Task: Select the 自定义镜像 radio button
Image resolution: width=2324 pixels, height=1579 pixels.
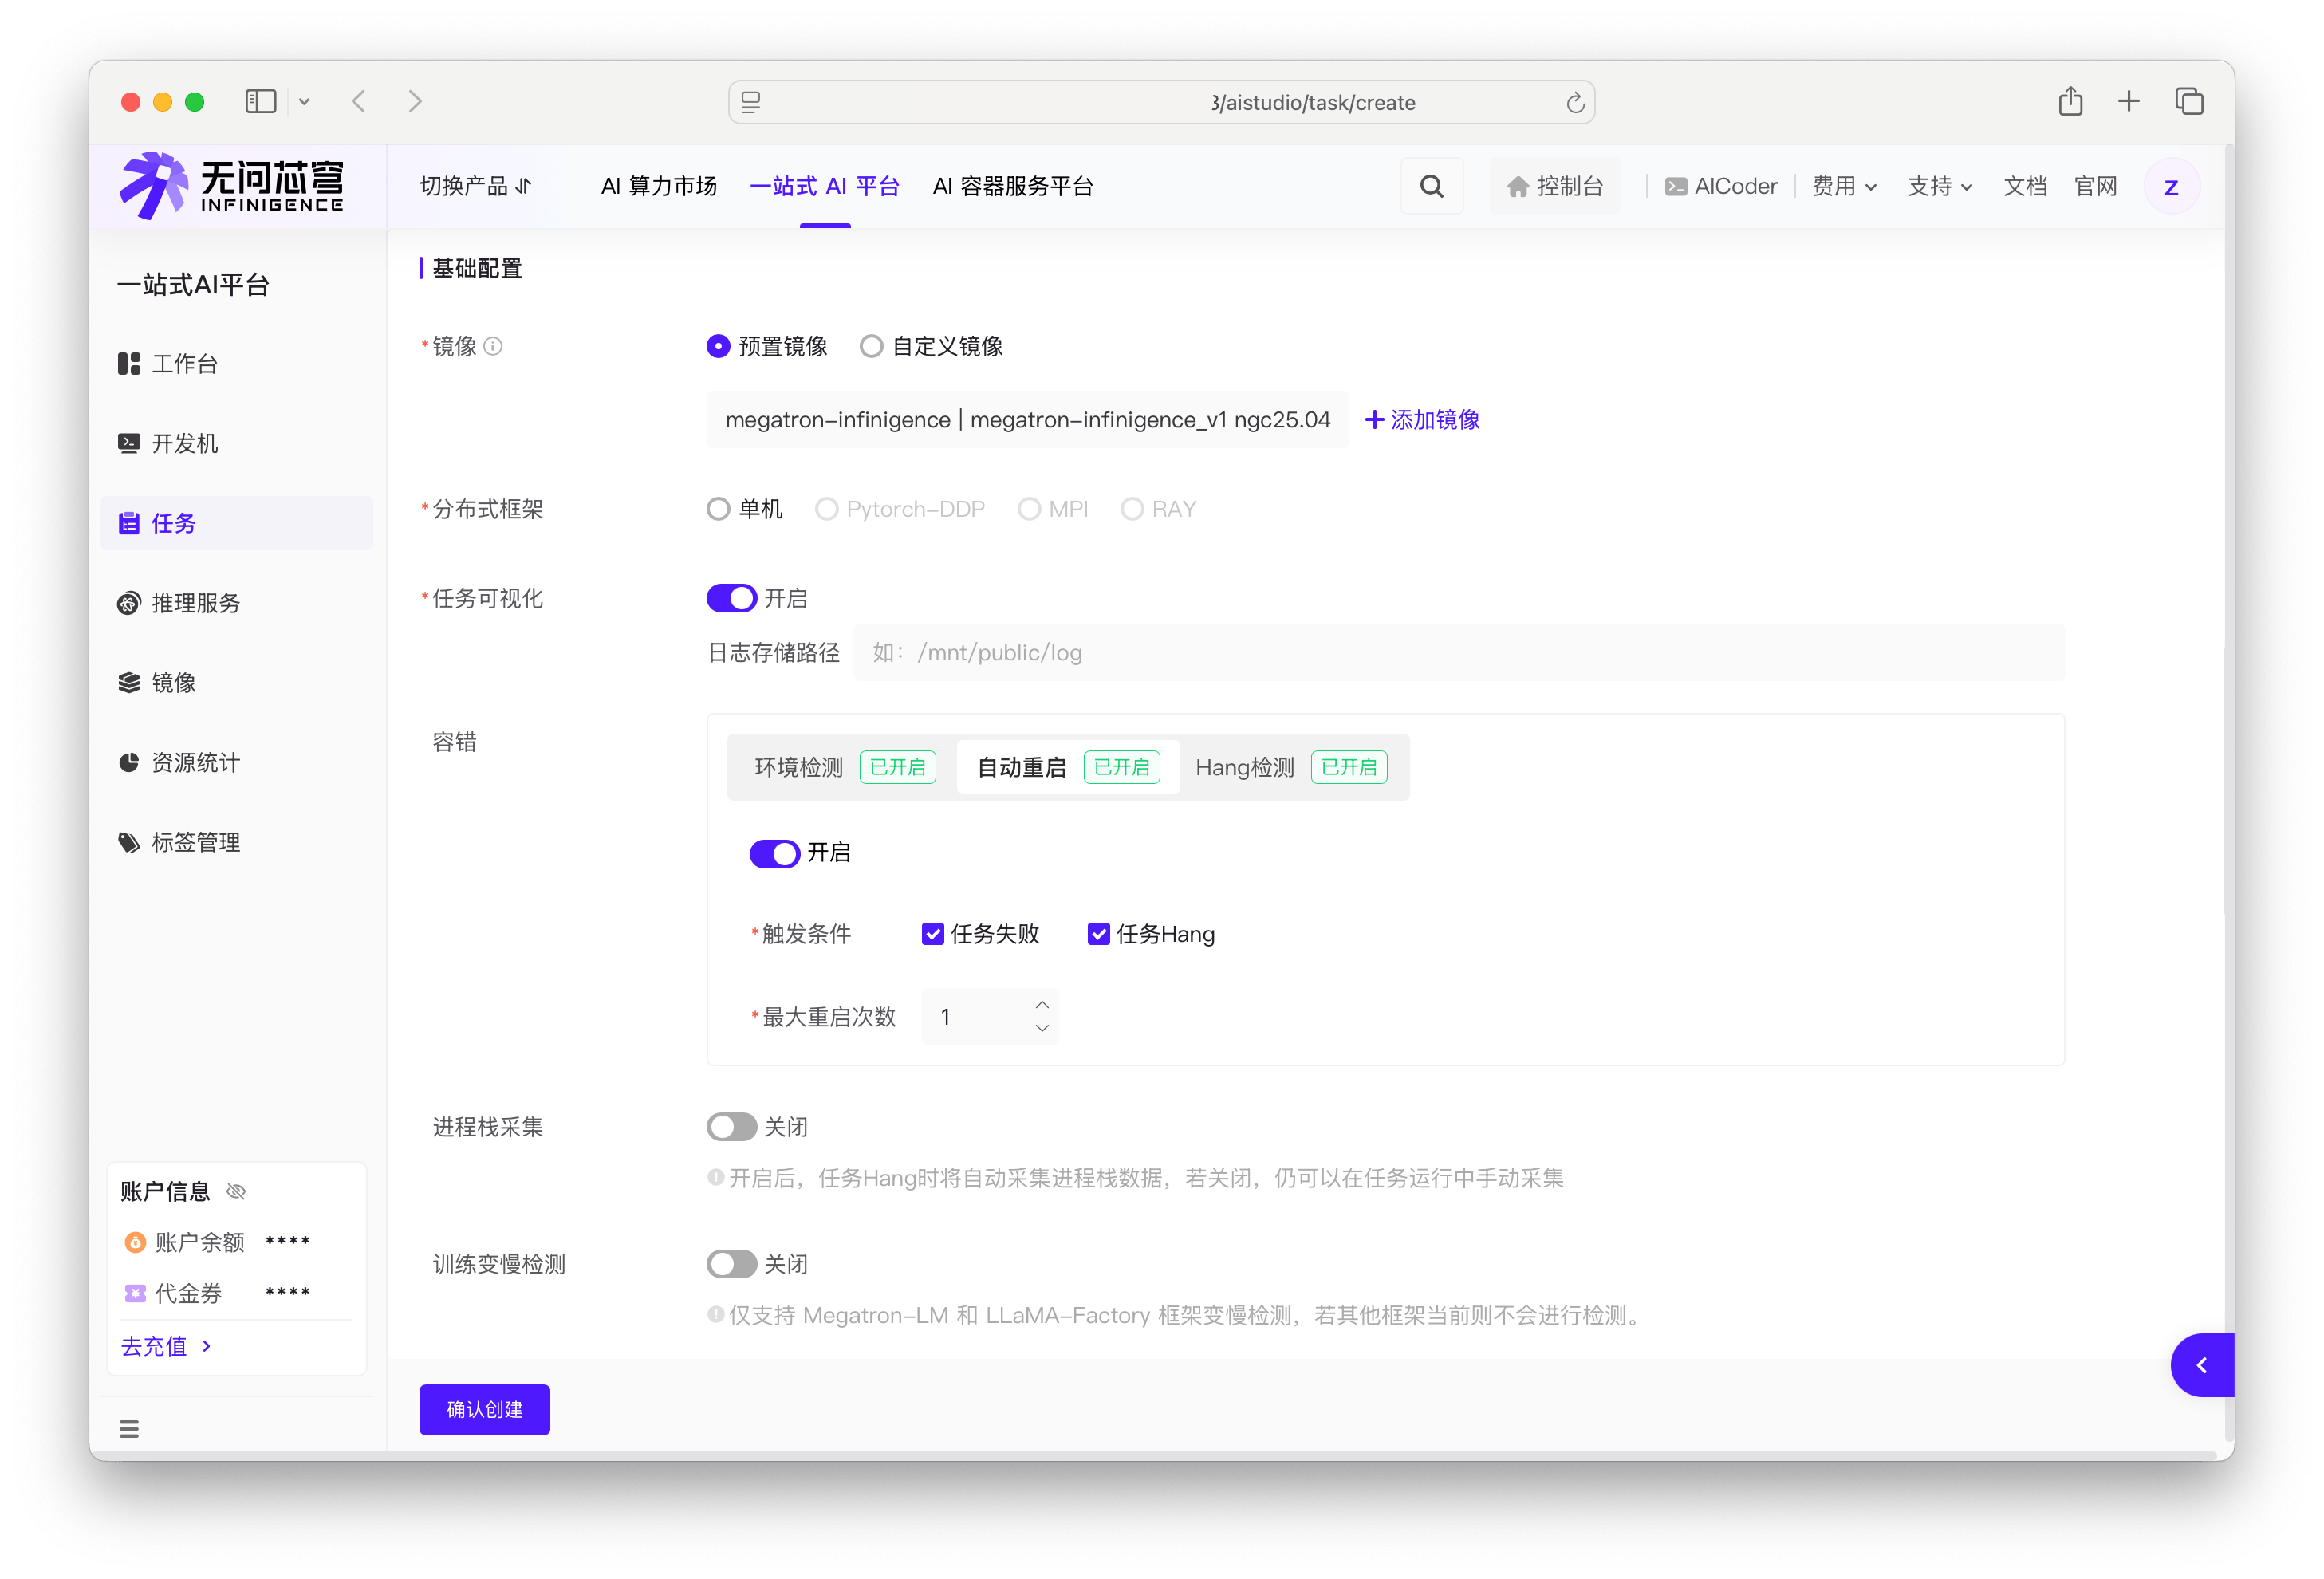Action: [x=871, y=346]
